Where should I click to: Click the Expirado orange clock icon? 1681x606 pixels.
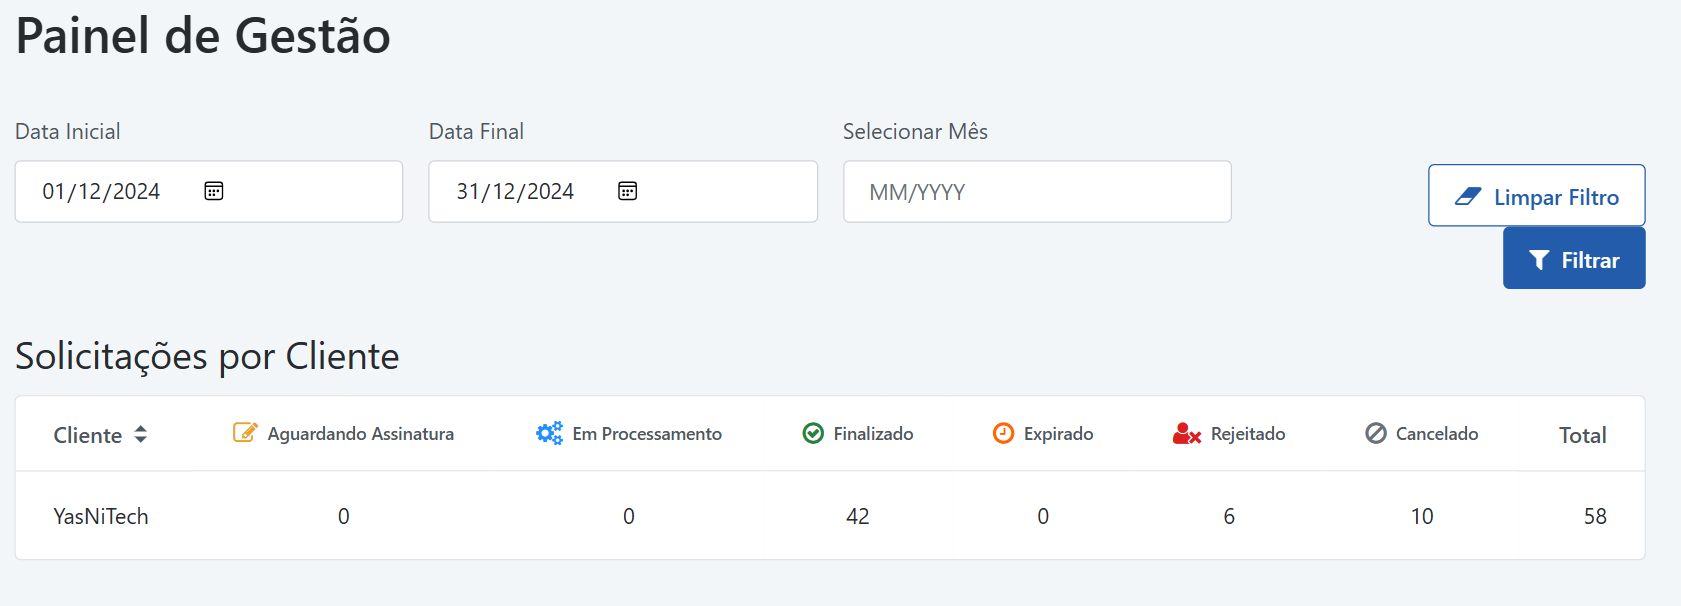(1003, 433)
